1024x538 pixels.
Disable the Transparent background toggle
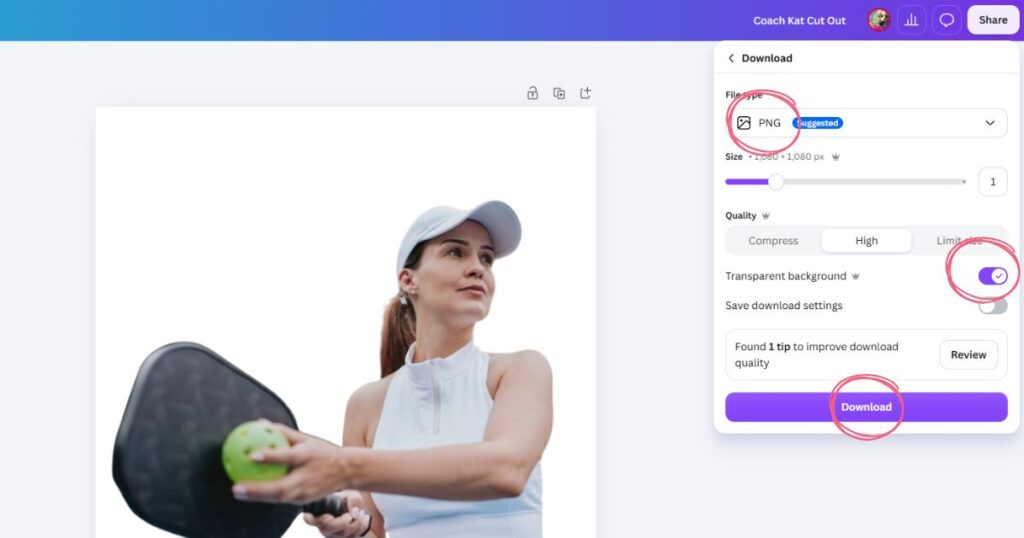(x=993, y=276)
